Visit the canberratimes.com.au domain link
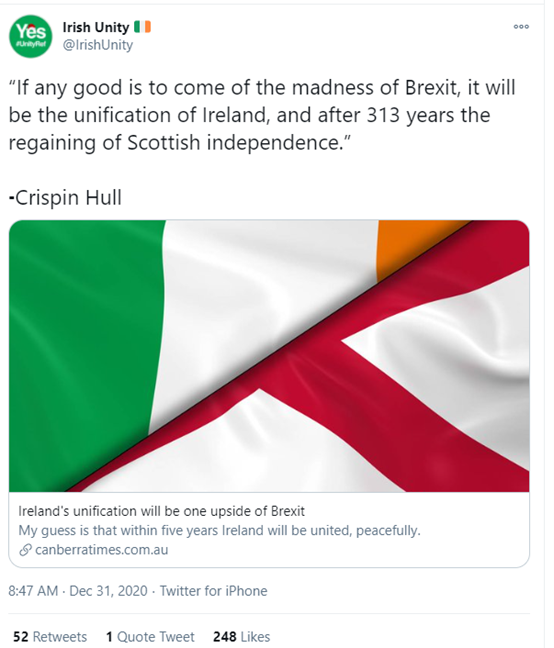The image size is (554, 648). (x=102, y=550)
